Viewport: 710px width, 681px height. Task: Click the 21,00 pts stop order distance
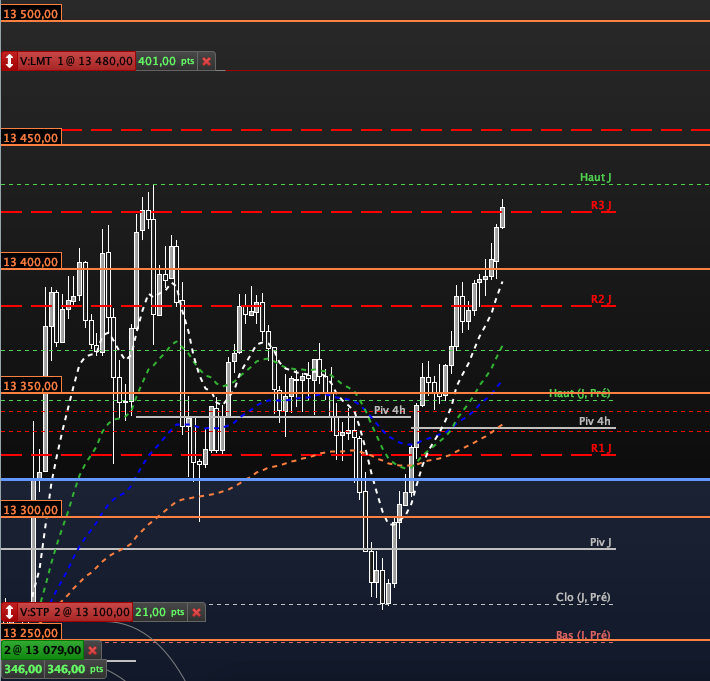coord(160,612)
